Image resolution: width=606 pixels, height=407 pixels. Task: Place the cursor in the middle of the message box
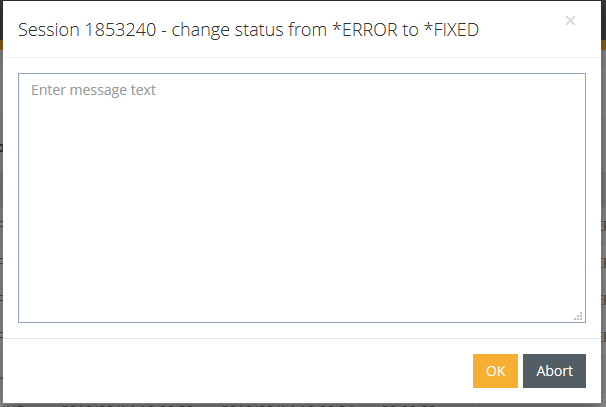click(x=302, y=198)
